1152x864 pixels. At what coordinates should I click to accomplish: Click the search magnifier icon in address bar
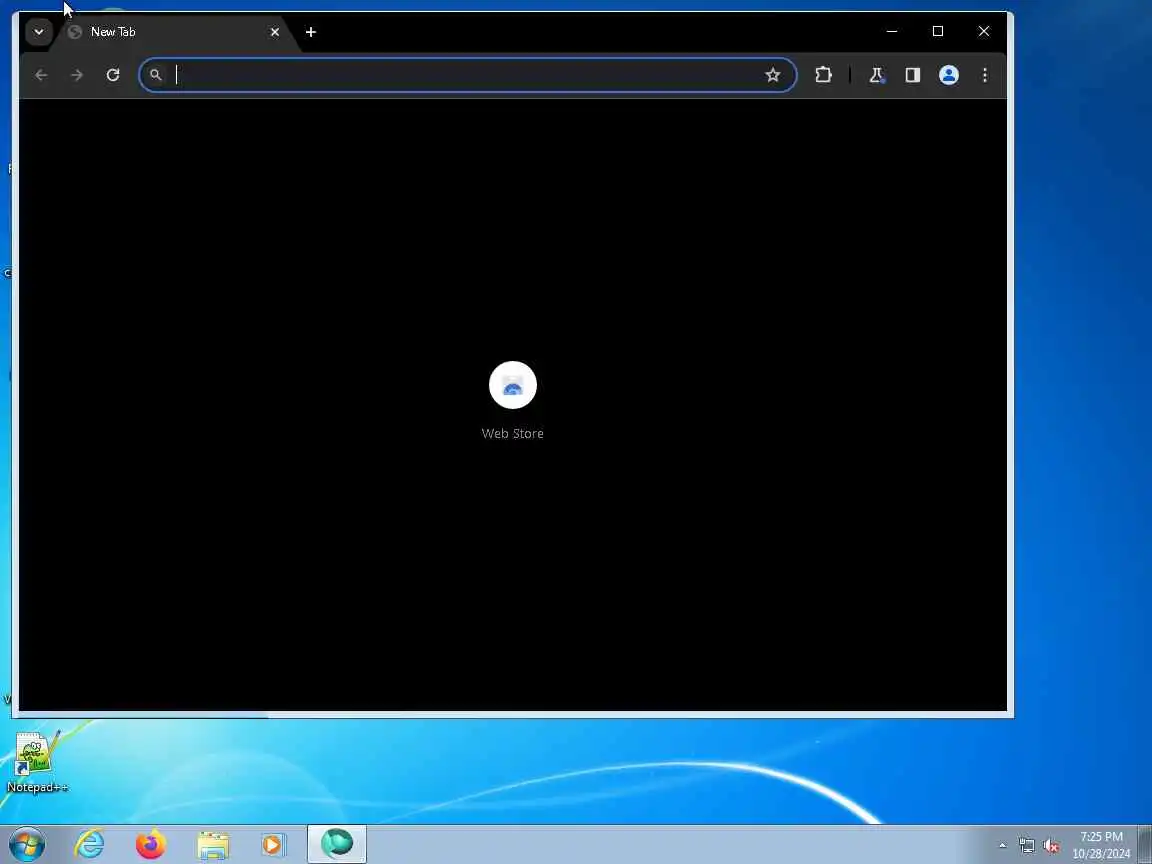[156, 75]
